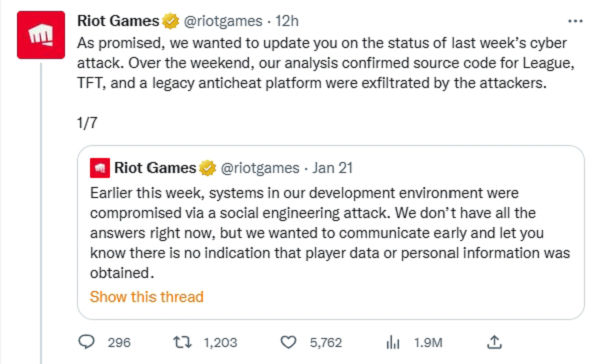Image resolution: width=600 pixels, height=364 pixels.
Task: Open the Riot Games profile avatar
Action: pyautogui.click(x=41, y=35)
